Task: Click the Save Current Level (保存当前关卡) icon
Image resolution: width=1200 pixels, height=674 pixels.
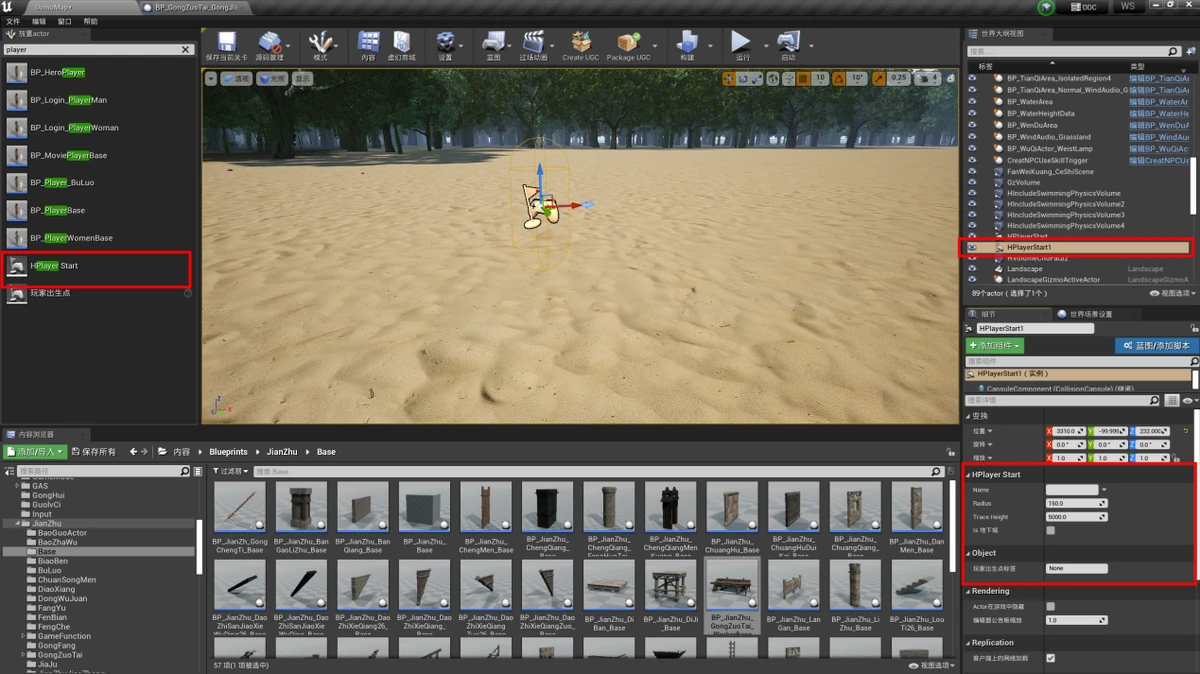Action: click(x=226, y=43)
